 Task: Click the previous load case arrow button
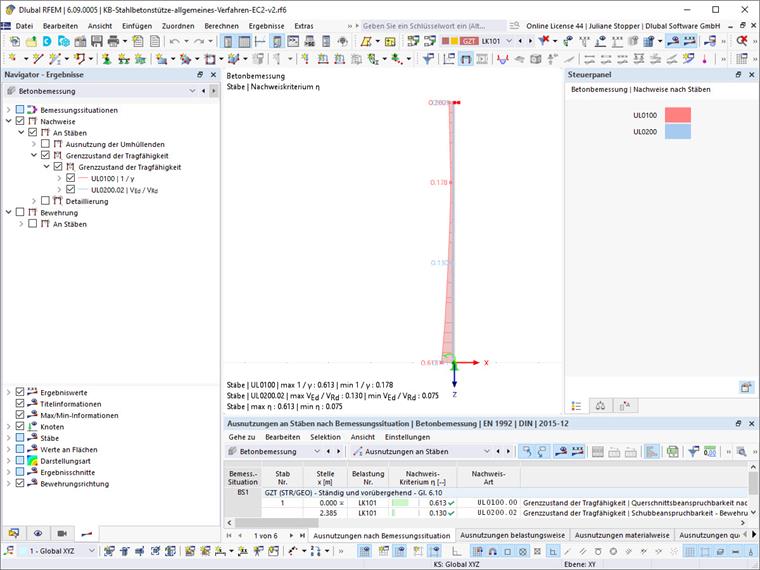click(520, 41)
